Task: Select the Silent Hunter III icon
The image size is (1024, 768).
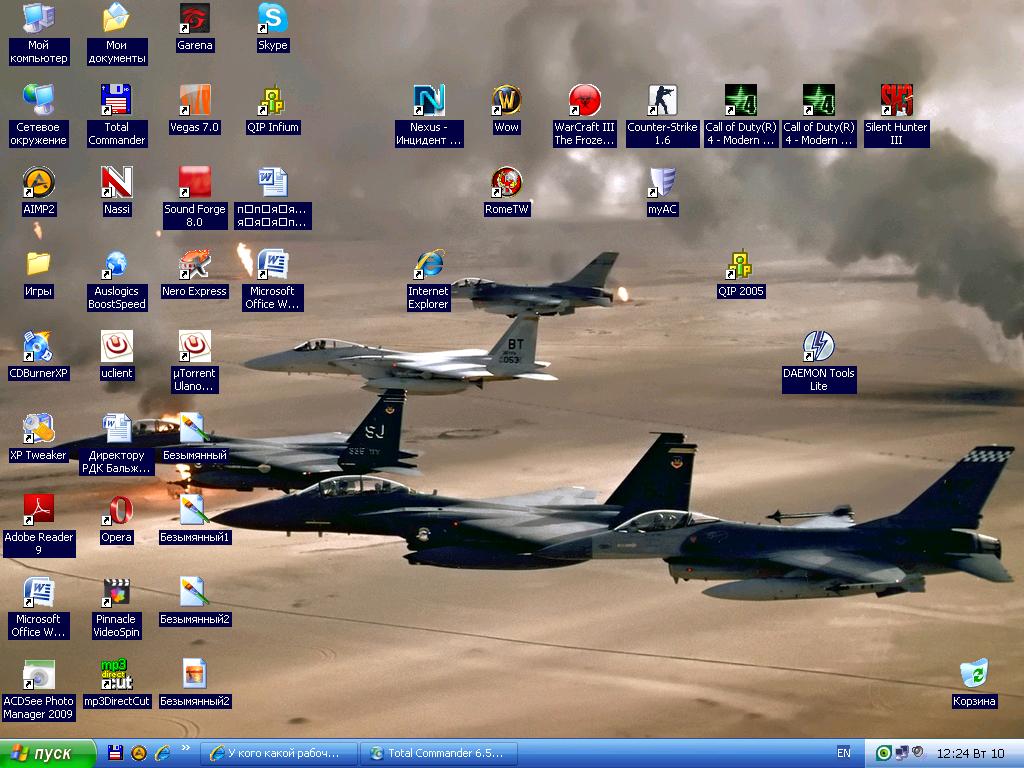Action: pos(896,101)
